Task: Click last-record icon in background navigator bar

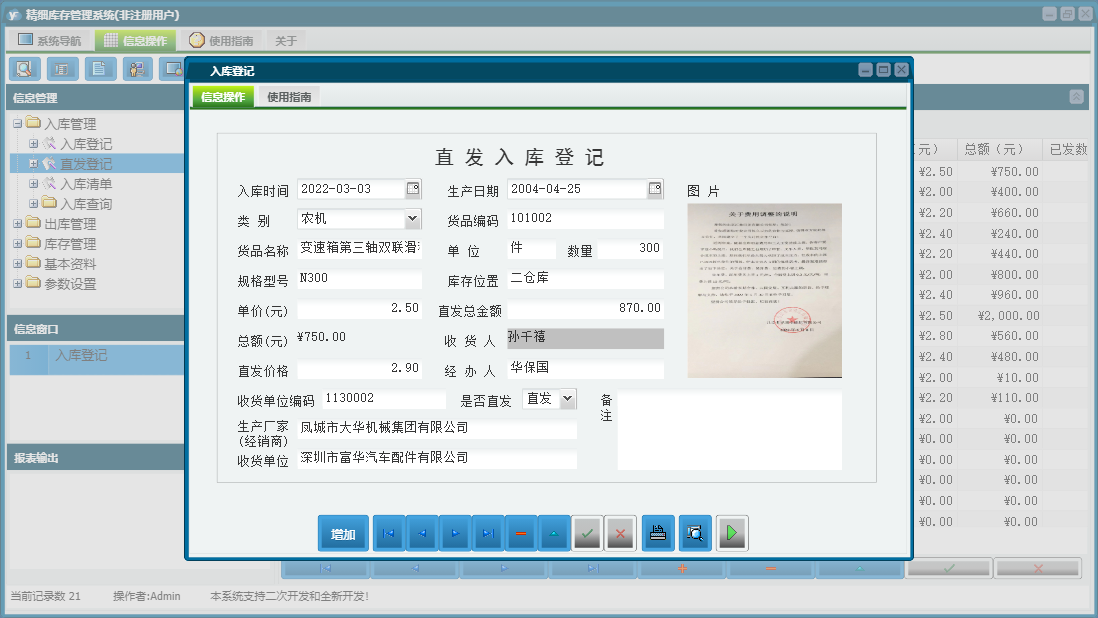Action: coord(593,569)
